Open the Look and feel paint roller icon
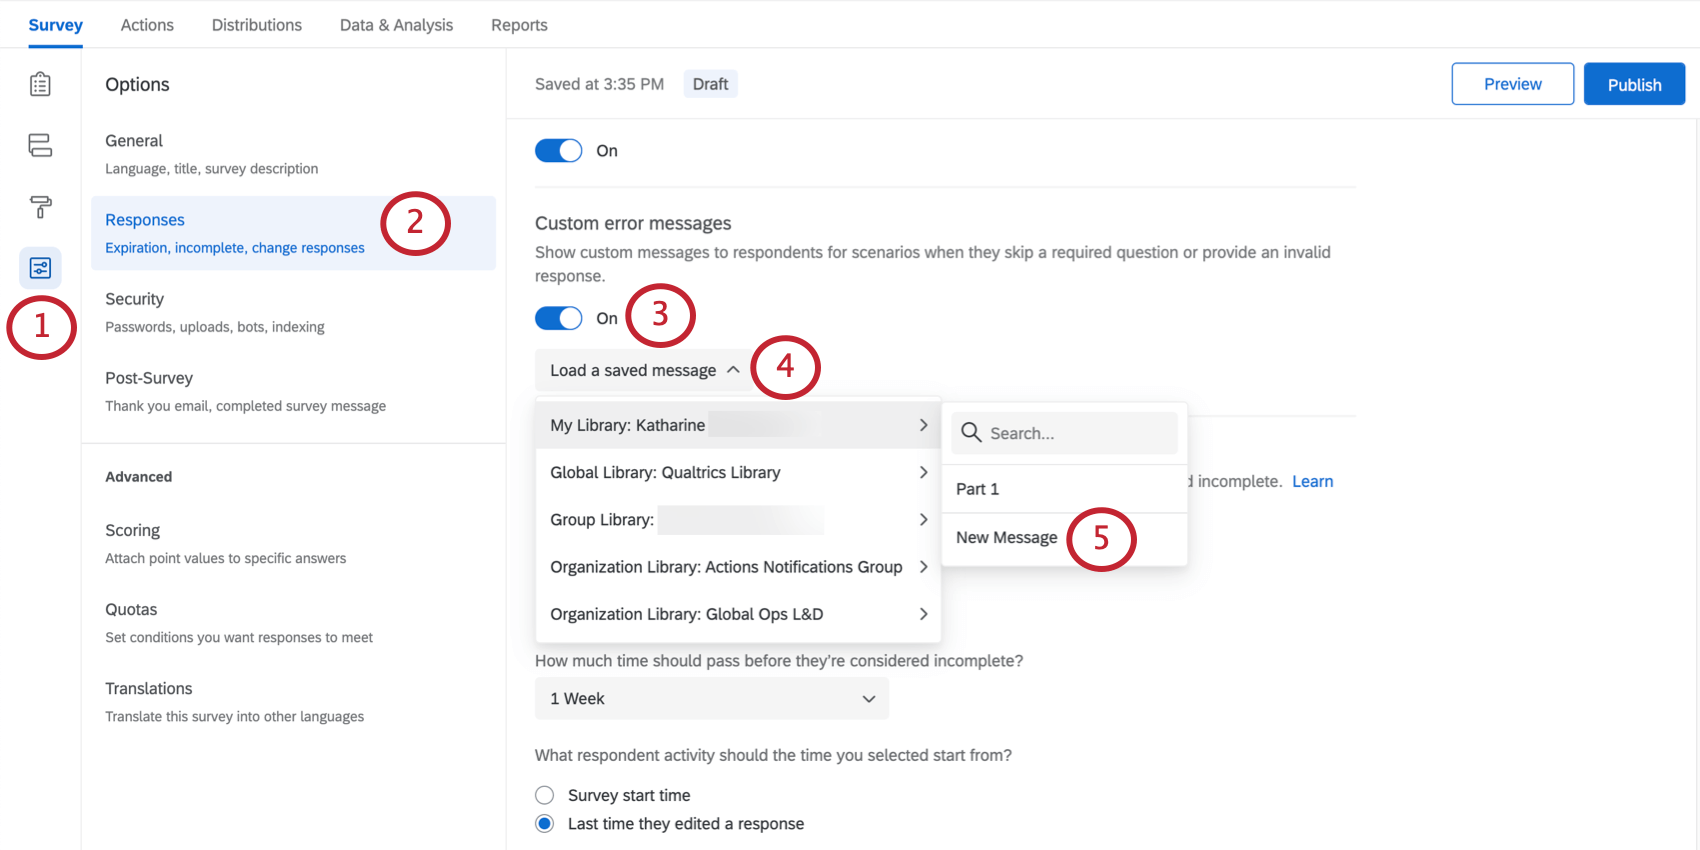 pos(40,207)
